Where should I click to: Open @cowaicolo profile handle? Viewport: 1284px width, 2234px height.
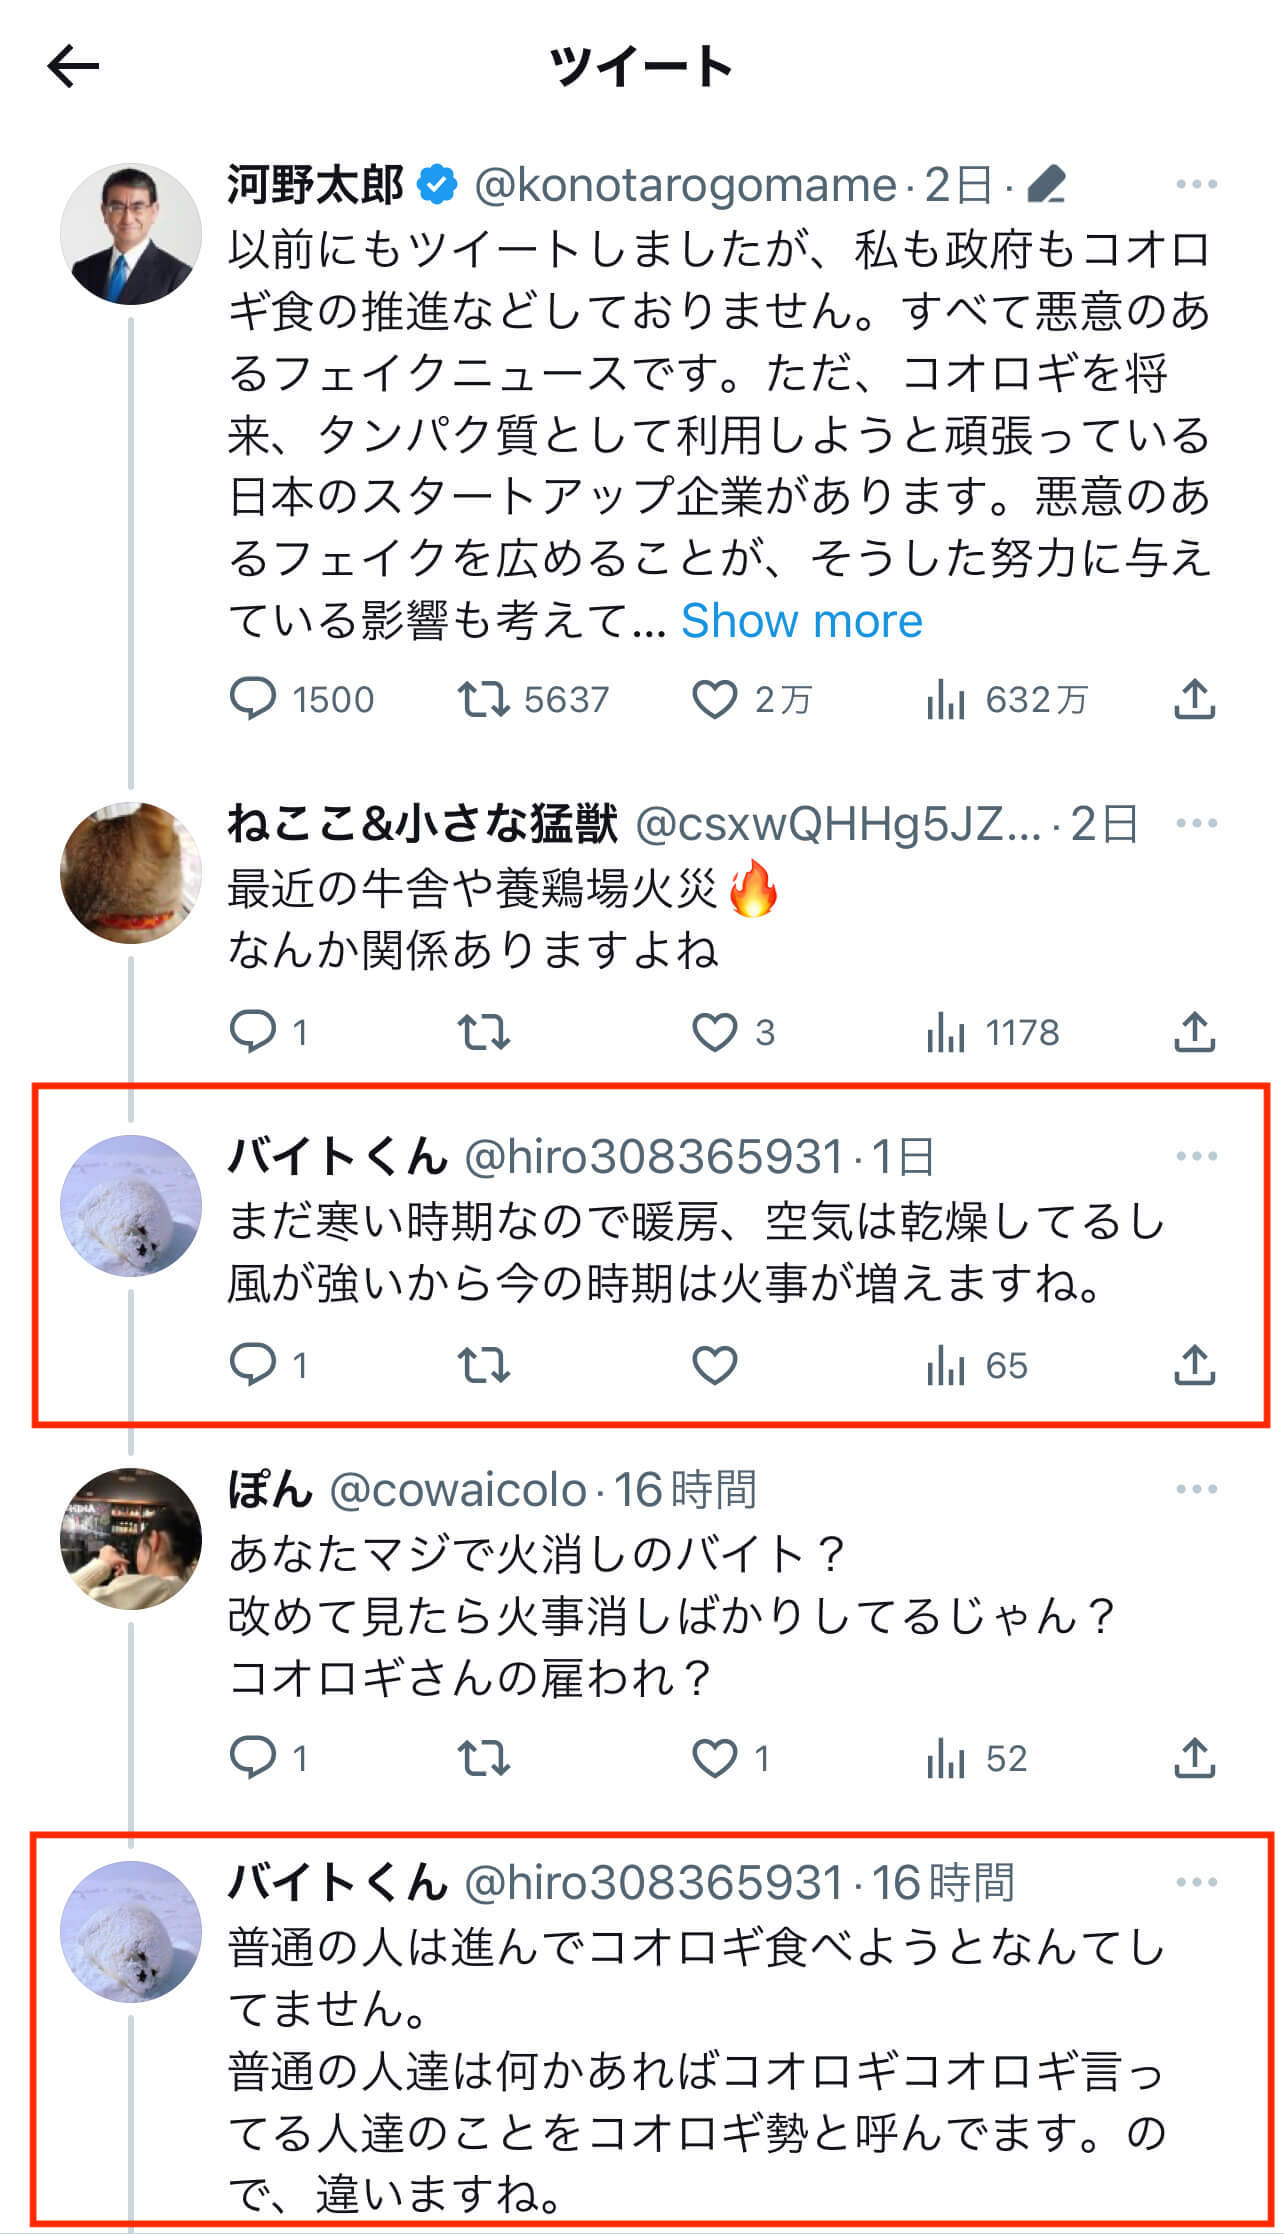[x=457, y=1490]
